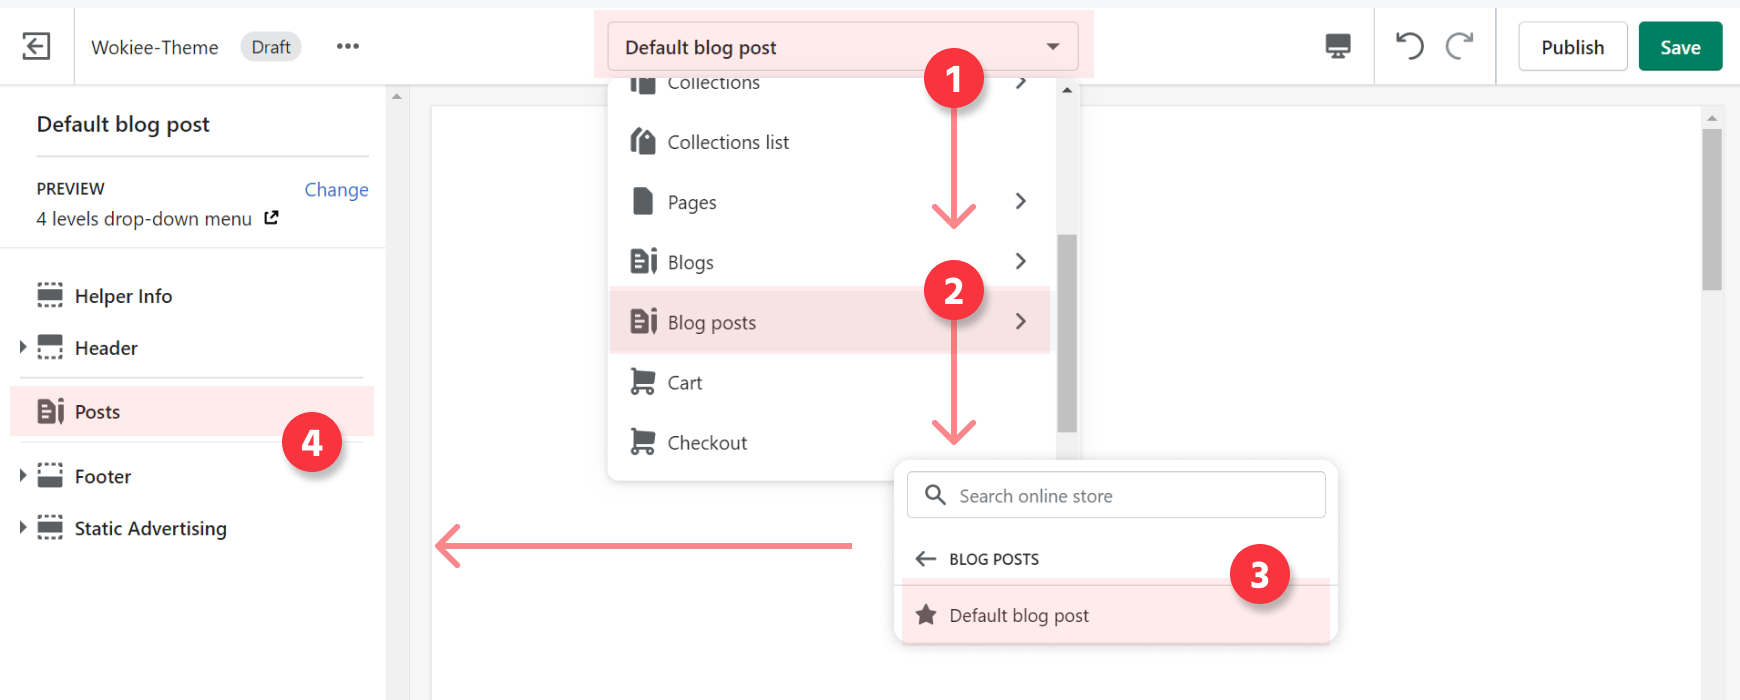Switch the desktop preview device icon
Screen dimensions: 1740x700
tap(1337, 46)
